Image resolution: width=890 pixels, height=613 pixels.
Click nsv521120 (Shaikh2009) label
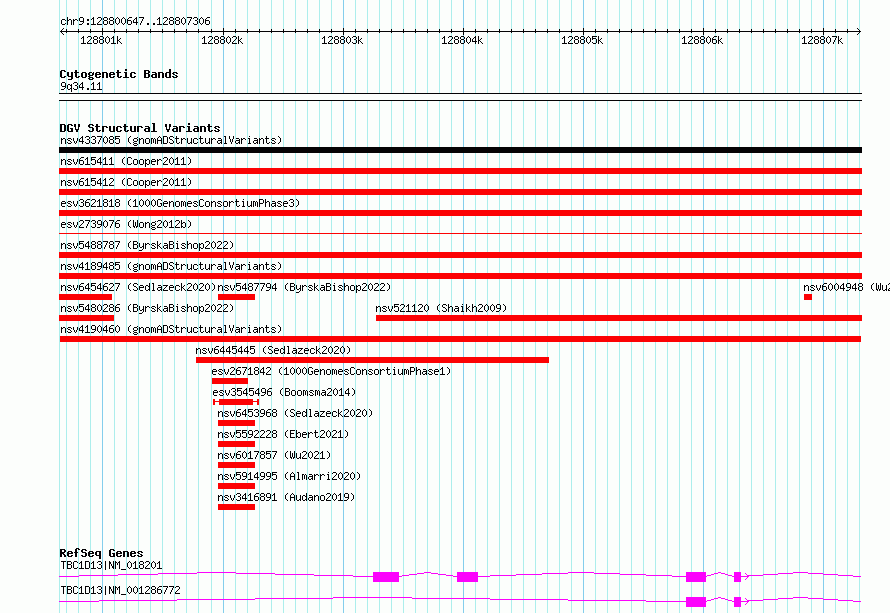point(441,308)
